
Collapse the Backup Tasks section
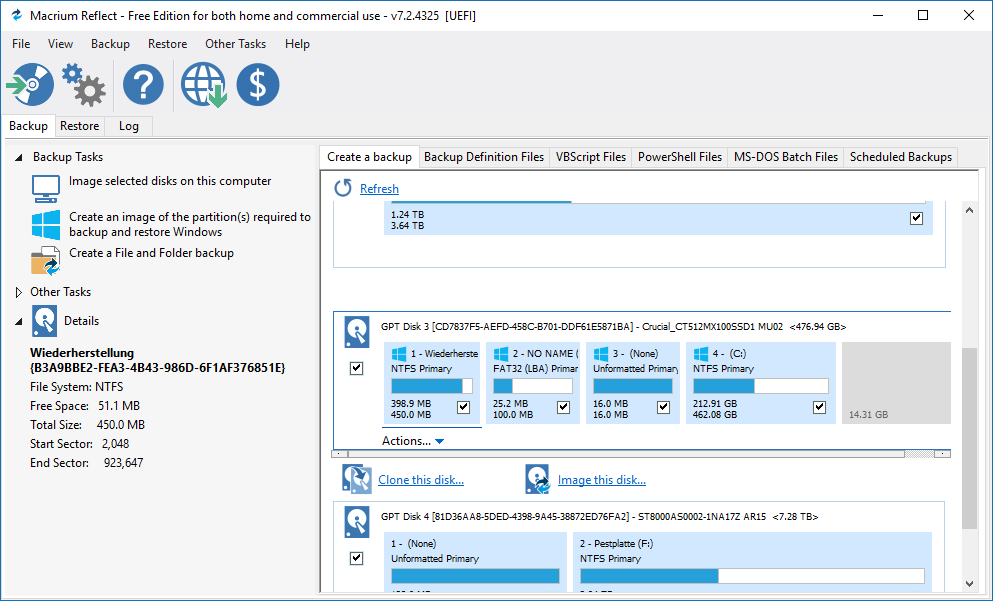pyautogui.click(x=18, y=157)
